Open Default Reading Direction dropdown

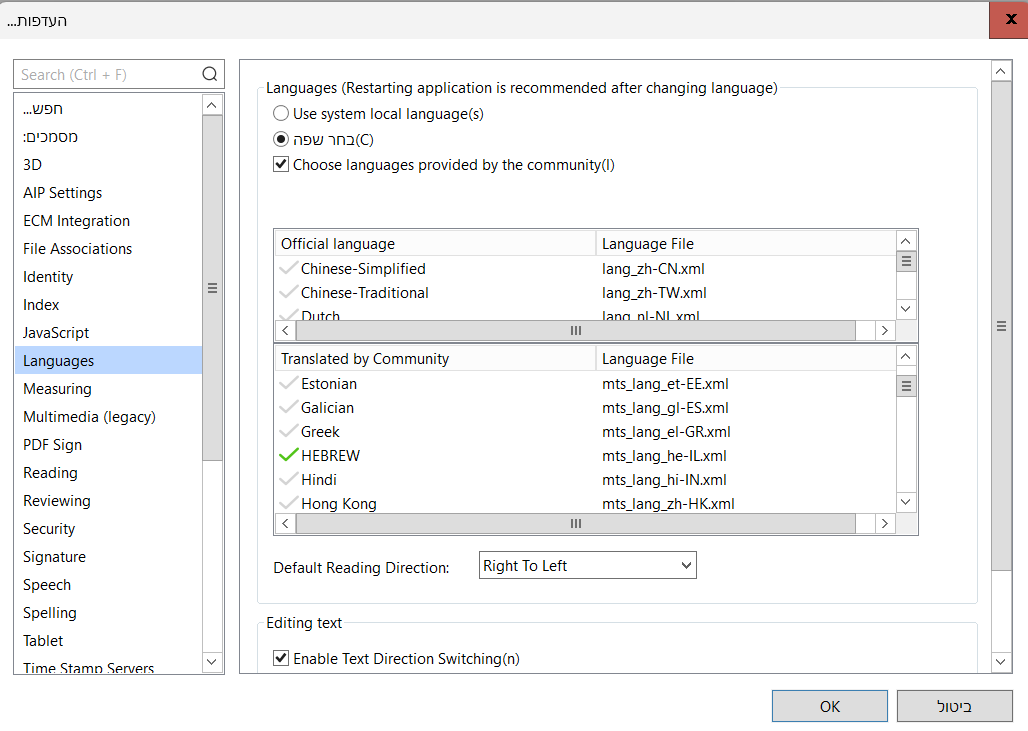coord(588,566)
